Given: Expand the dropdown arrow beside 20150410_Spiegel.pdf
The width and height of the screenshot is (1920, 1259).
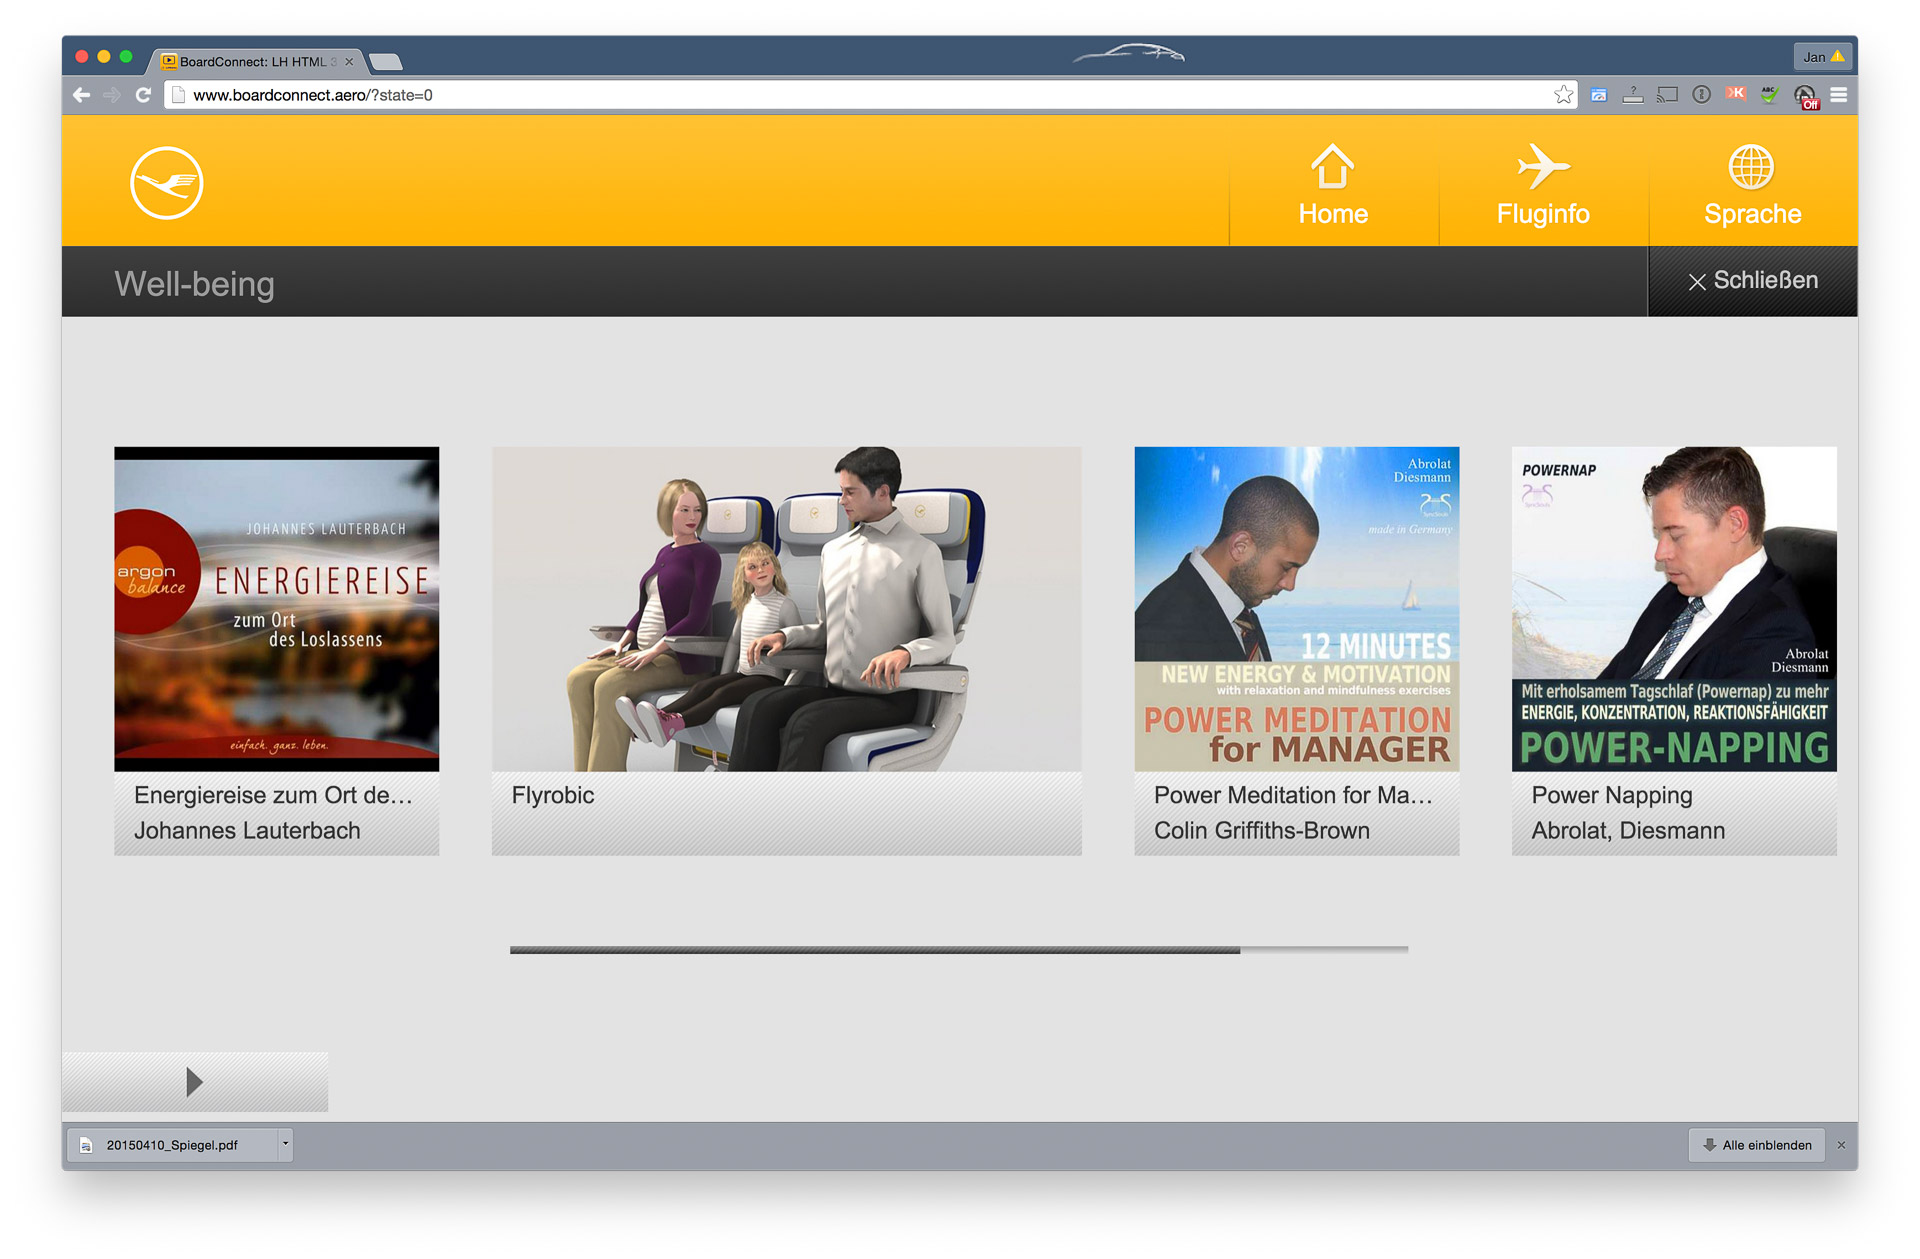Looking at the screenshot, I should (x=285, y=1144).
